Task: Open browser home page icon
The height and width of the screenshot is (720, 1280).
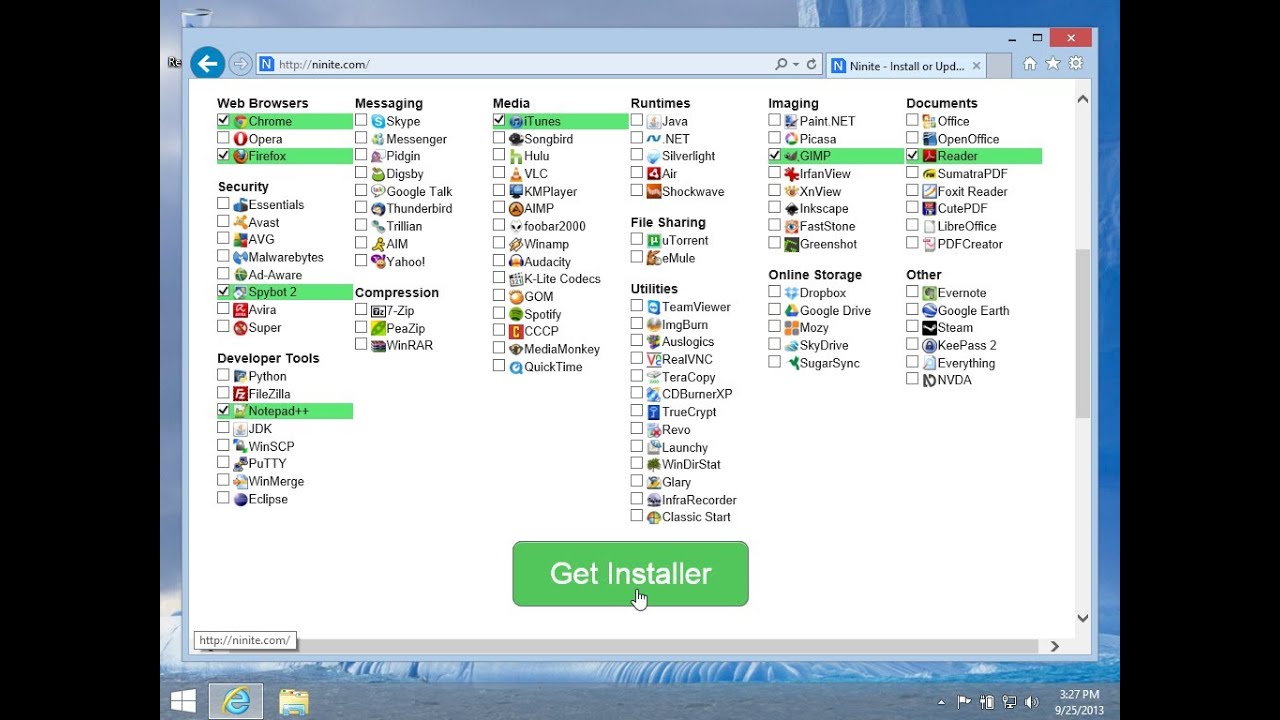Action: 1029,64
